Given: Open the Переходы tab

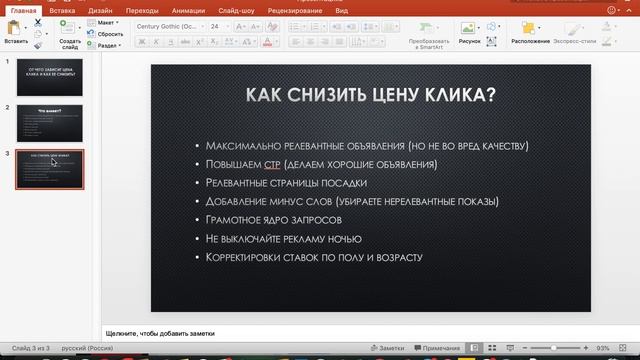Looking at the screenshot, I should coord(142,11).
